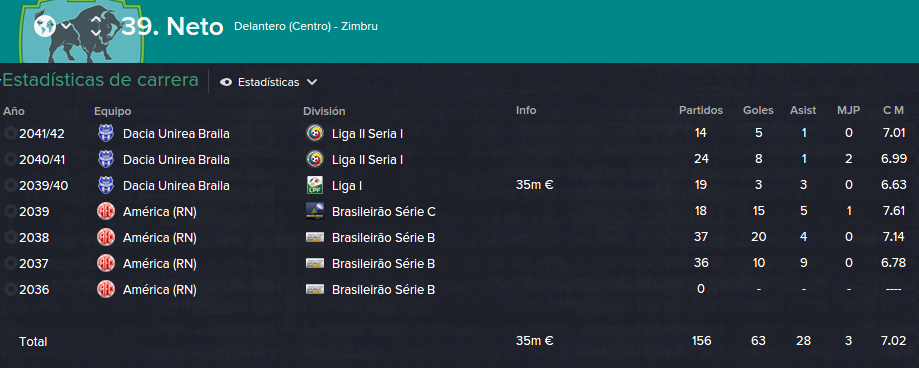
Task: Open the Dacia Unirea Braila team link, 2040/41
Action: coord(176,159)
